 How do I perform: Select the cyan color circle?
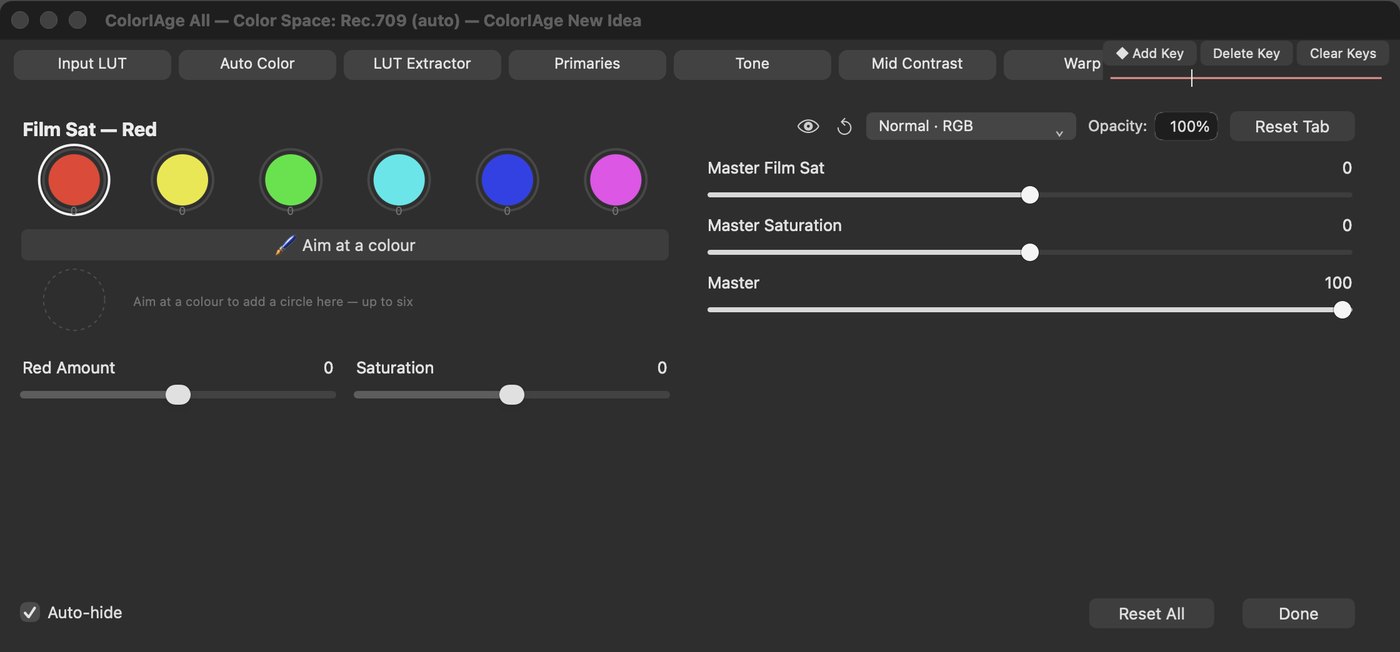(399, 180)
